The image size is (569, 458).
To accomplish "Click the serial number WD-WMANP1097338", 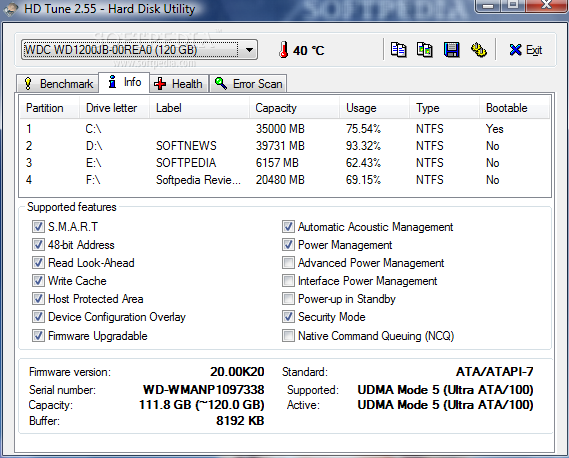I will tap(204, 389).
